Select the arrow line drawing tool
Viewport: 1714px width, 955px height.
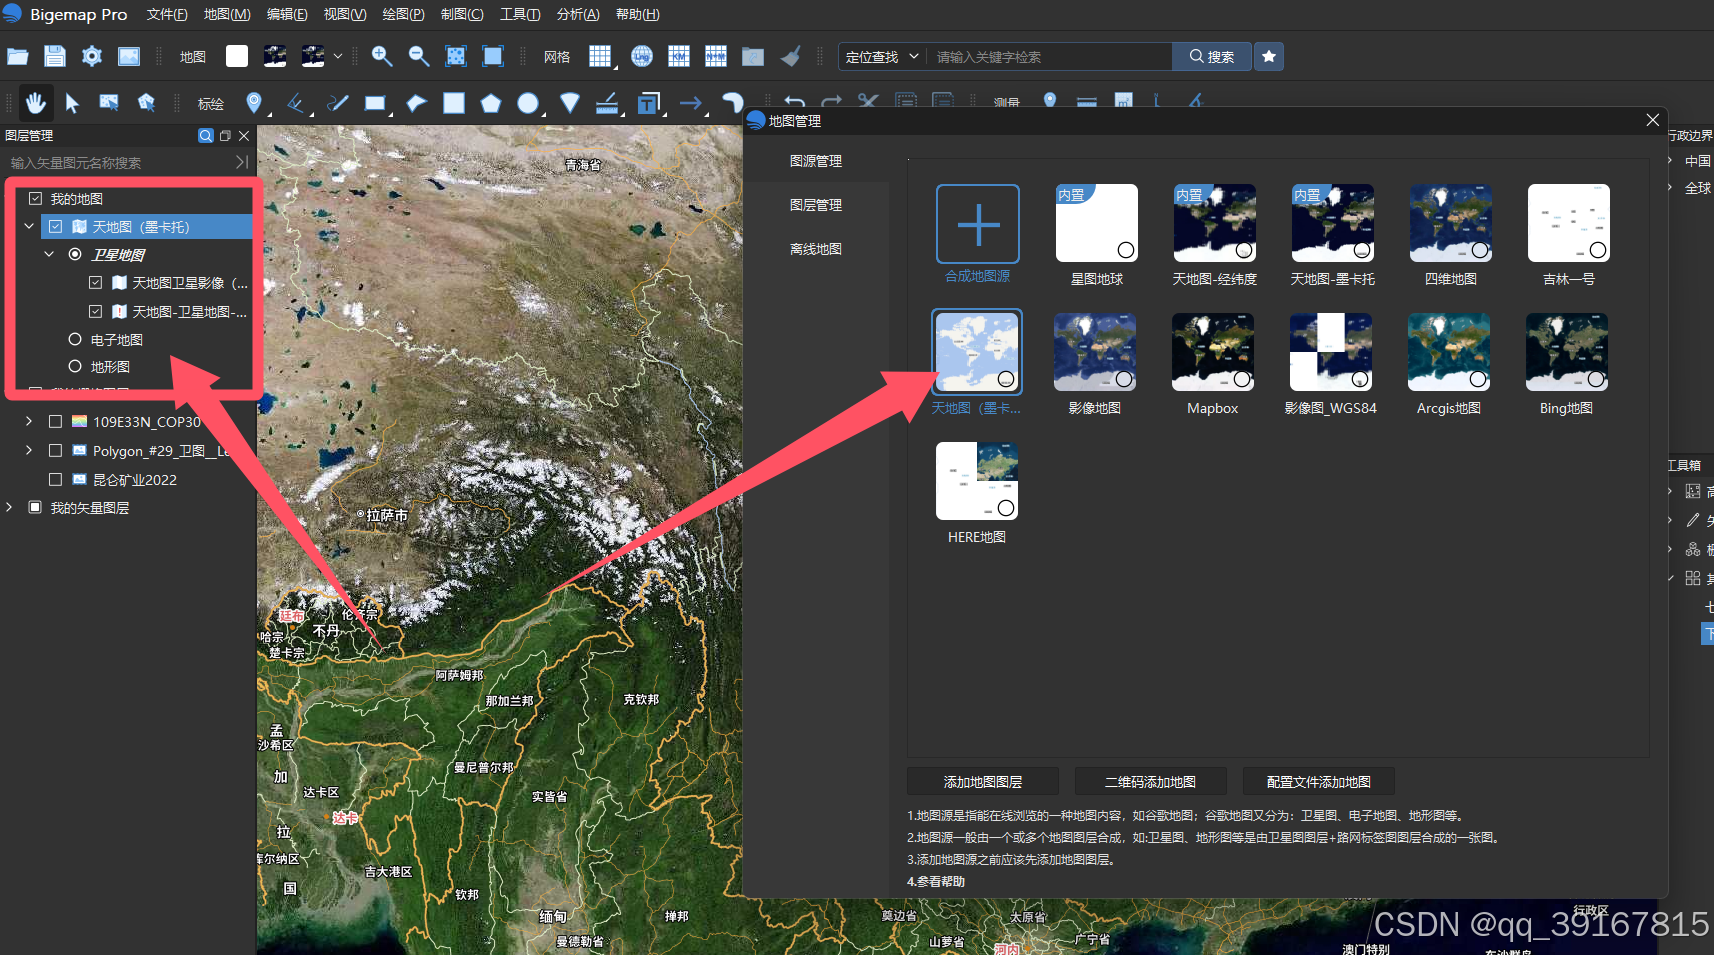(691, 103)
